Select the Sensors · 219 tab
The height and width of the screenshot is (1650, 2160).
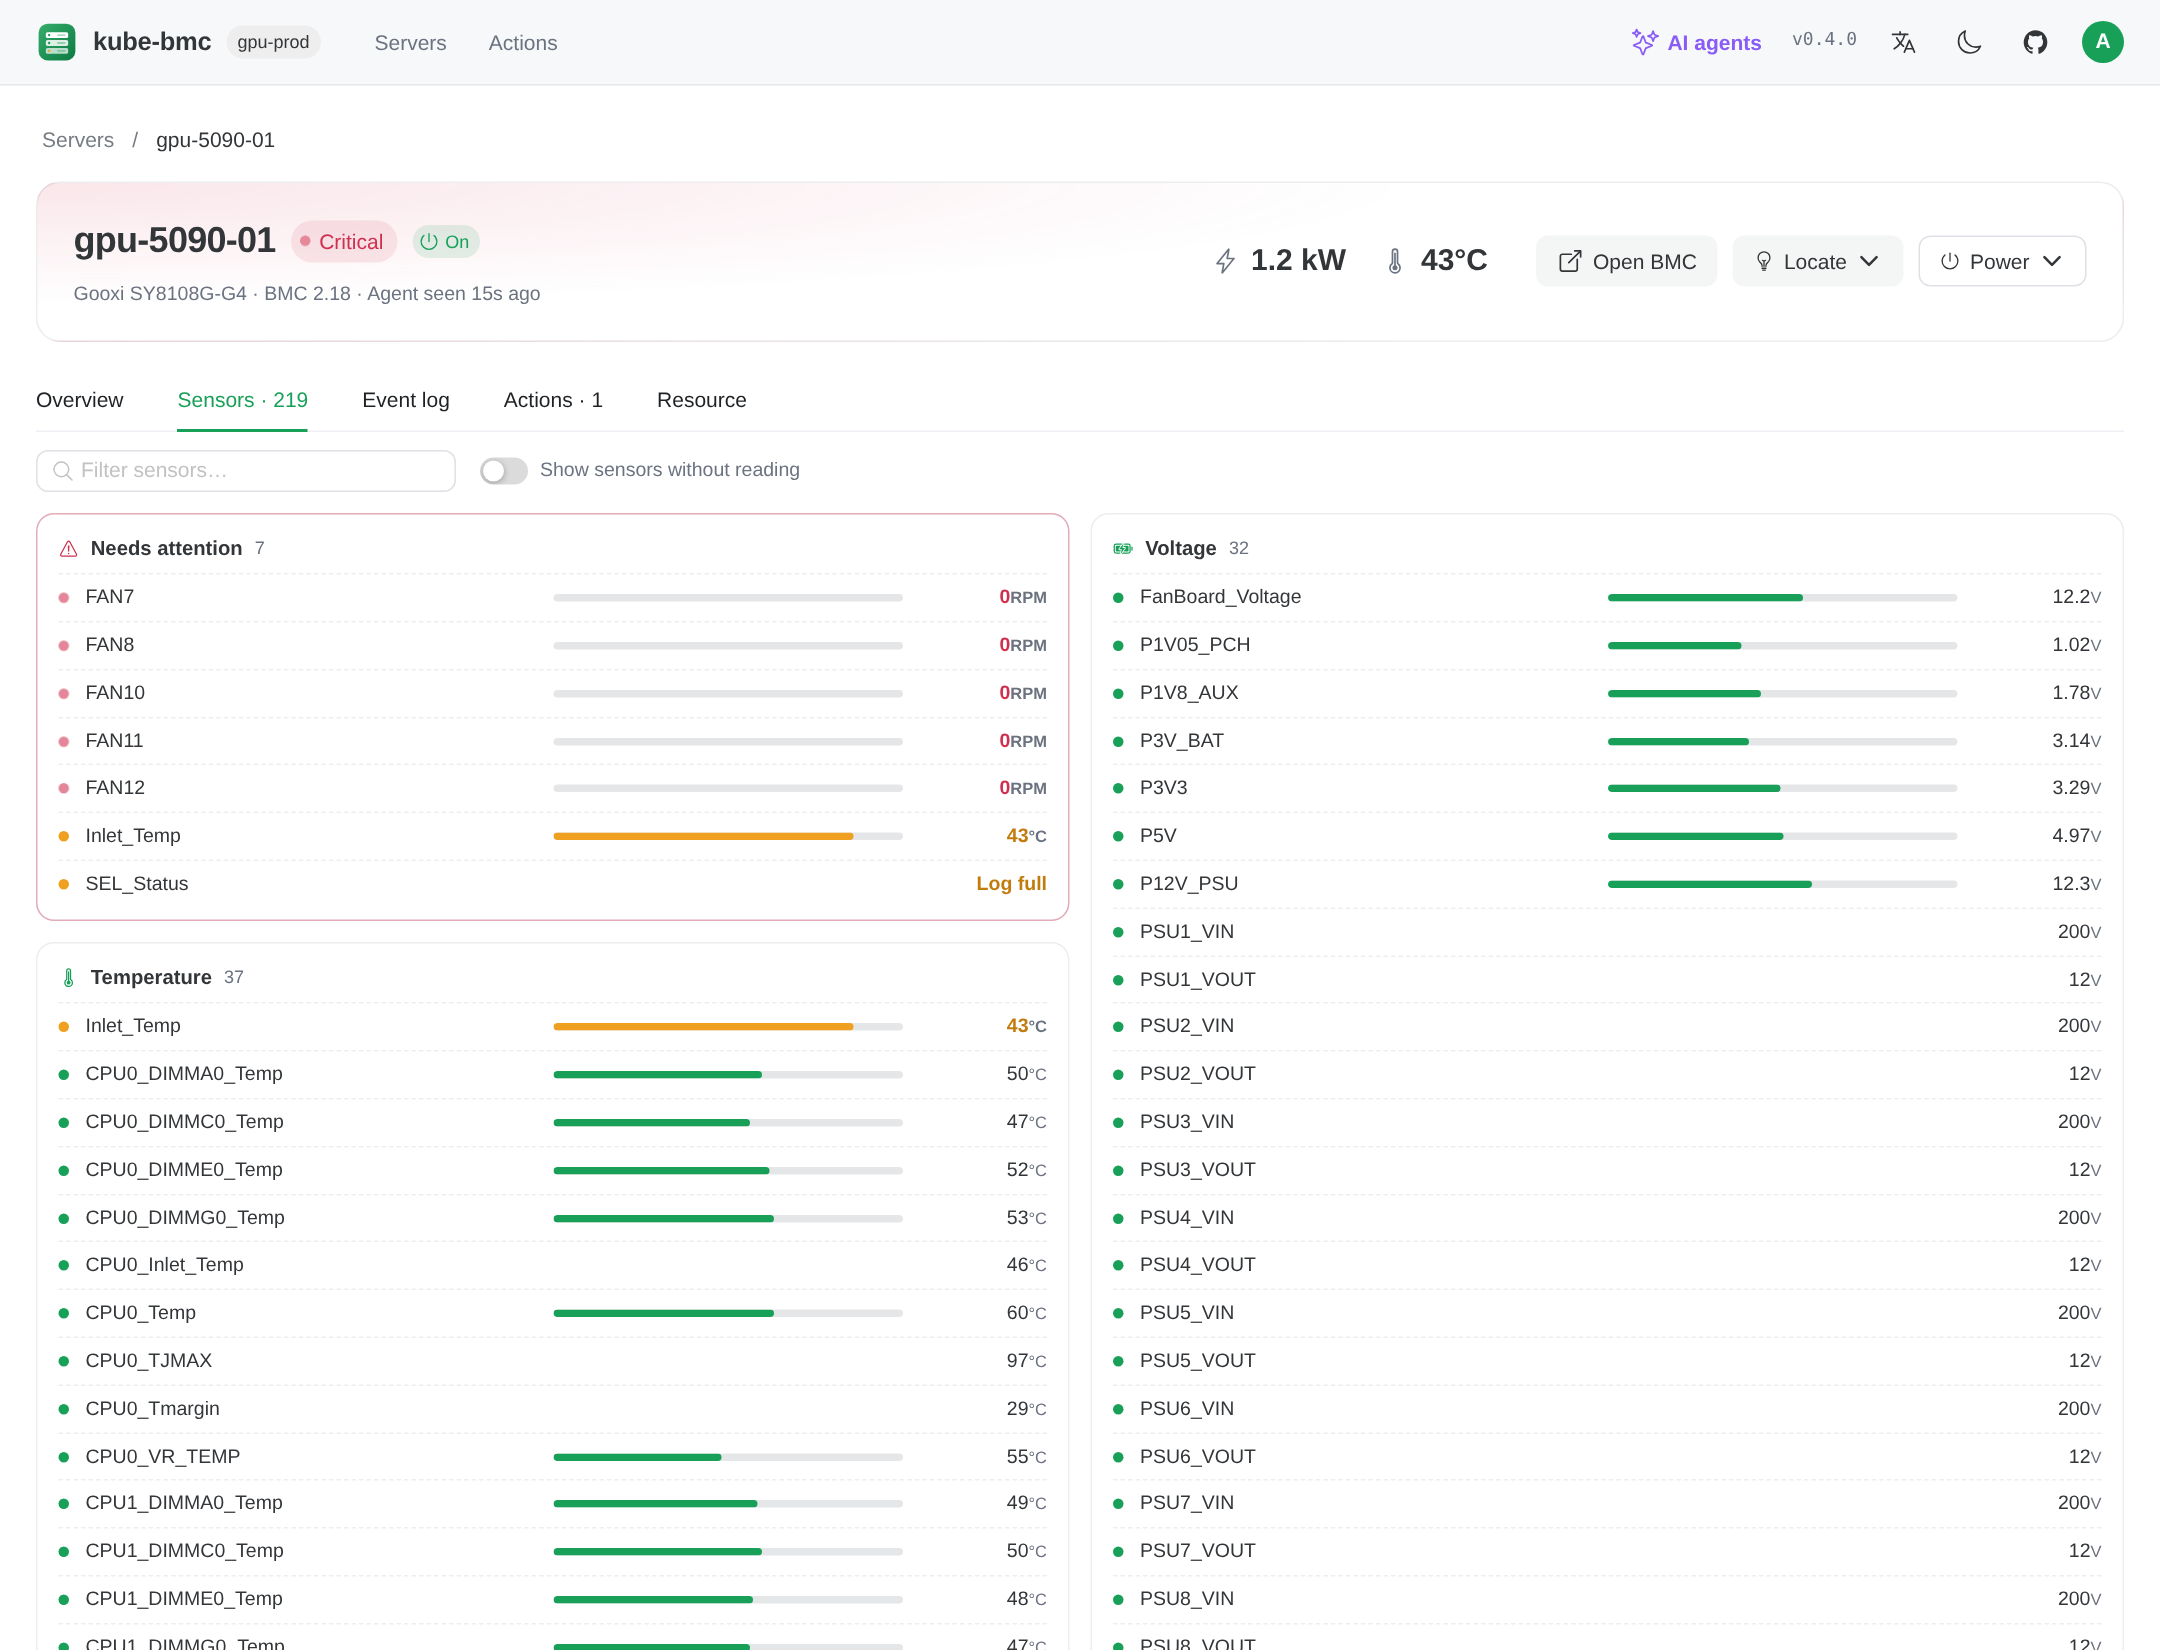[242, 401]
